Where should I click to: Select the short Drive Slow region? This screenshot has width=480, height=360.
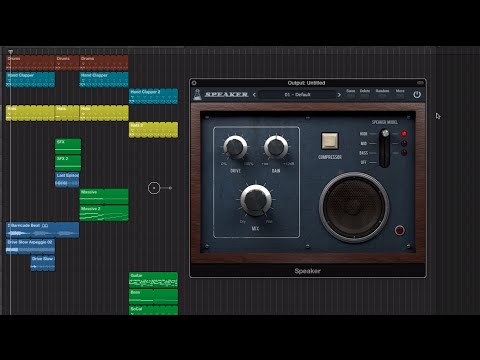tap(43, 263)
